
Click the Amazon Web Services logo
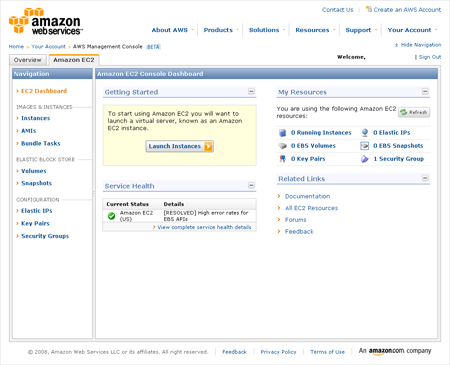[x=46, y=21]
